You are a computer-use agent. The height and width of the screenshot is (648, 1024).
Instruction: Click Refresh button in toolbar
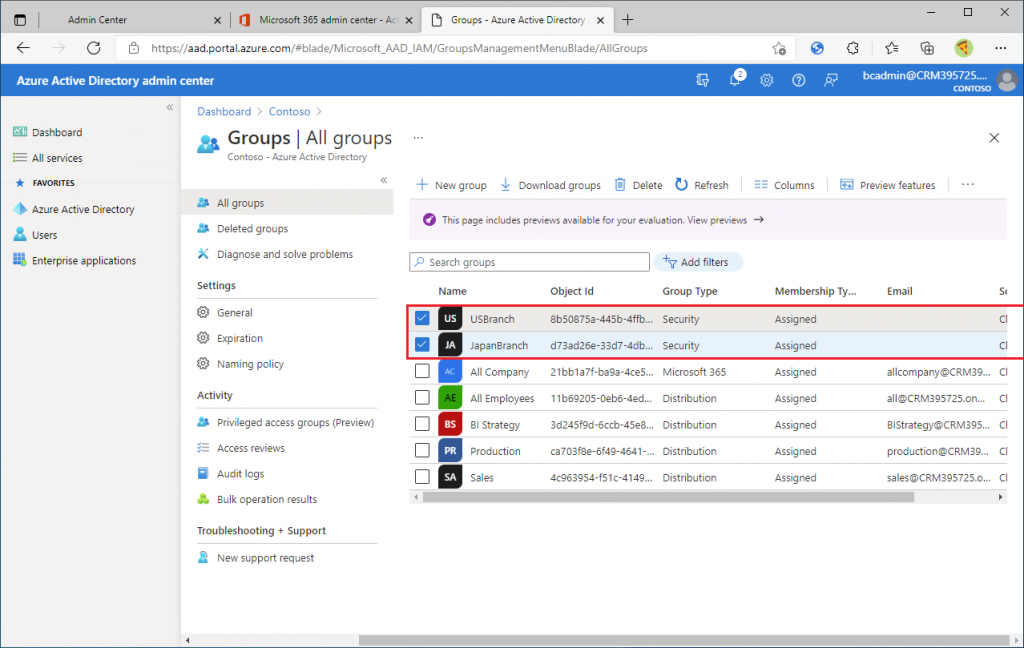[x=702, y=185]
